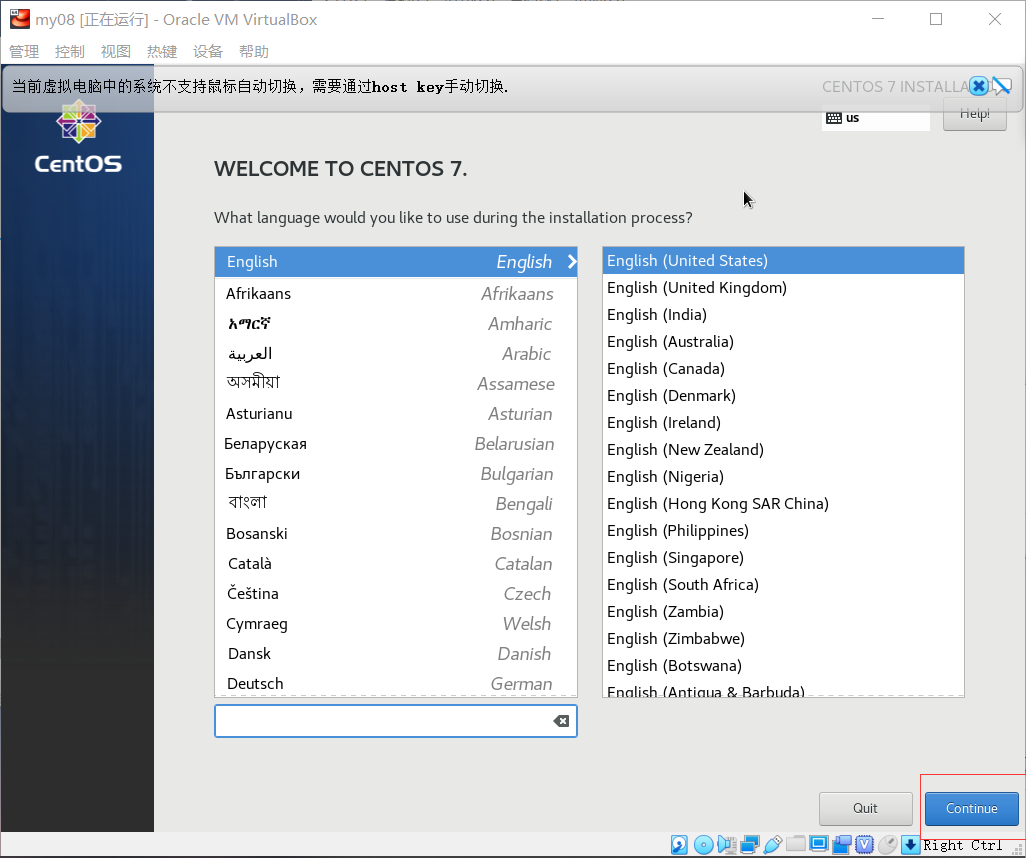Click the audio status icon
Image resolution: width=1026 pixels, height=858 pixels.
click(x=726, y=844)
